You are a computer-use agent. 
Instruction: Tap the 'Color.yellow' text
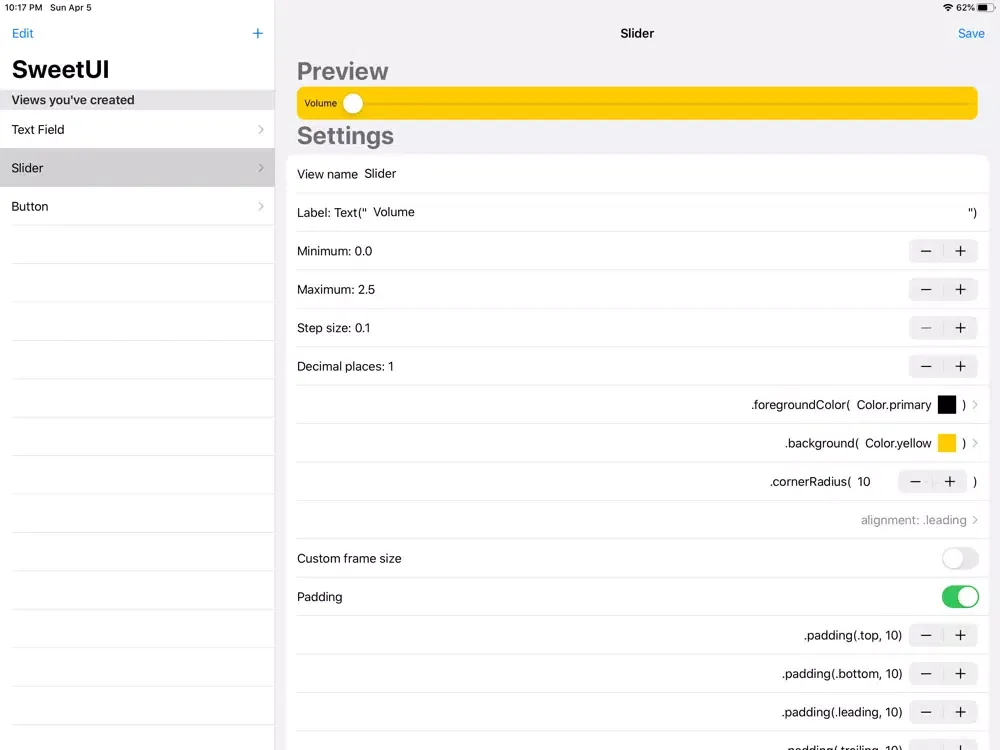click(898, 443)
